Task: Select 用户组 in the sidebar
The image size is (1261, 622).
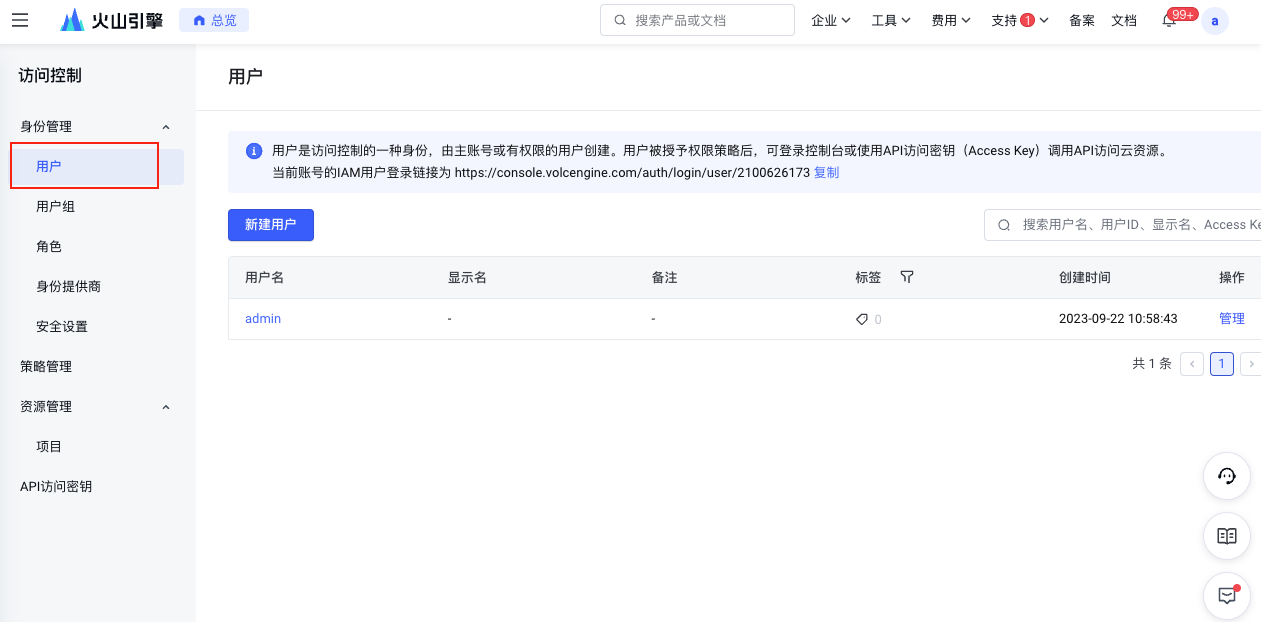Action: coord(56,207)
